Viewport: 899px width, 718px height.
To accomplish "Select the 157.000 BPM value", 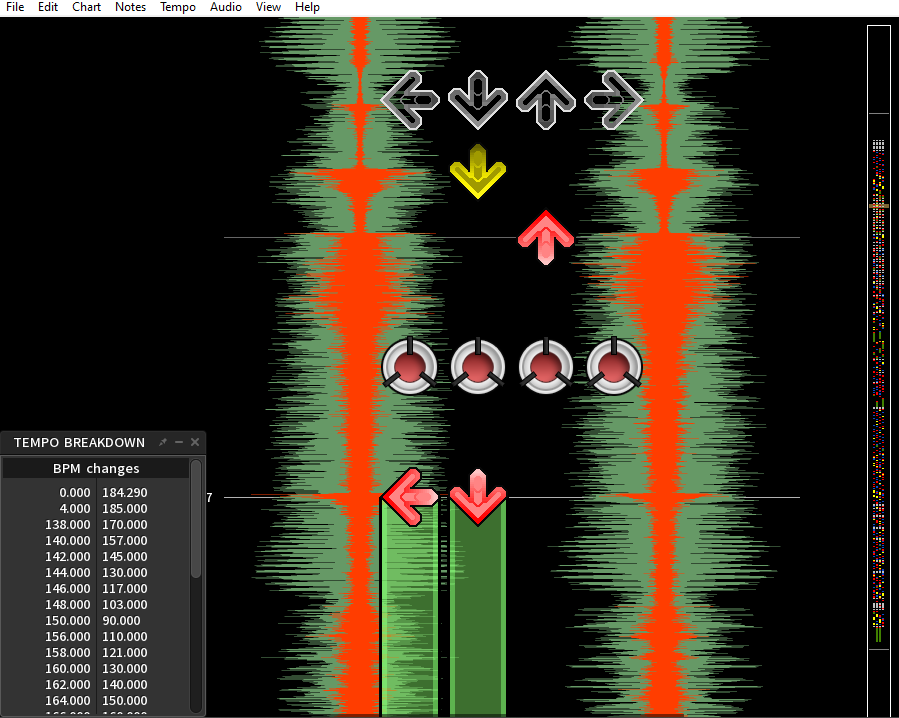I will pos(124,541).
